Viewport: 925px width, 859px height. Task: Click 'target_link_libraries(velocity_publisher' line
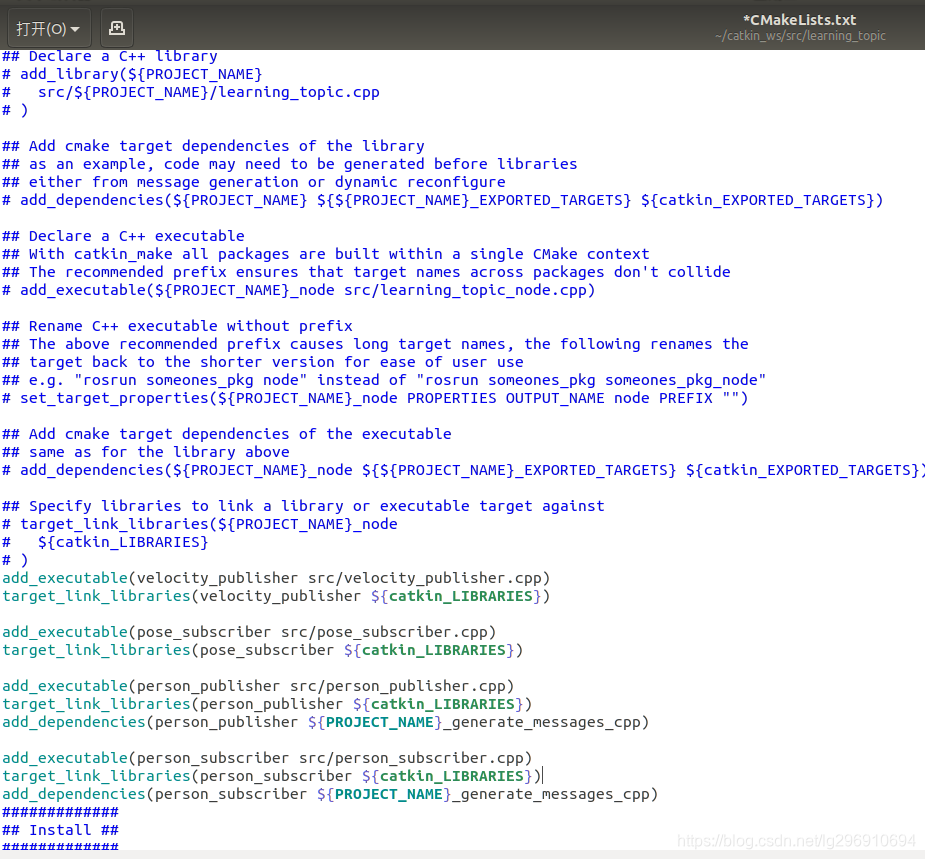point(276,596)
